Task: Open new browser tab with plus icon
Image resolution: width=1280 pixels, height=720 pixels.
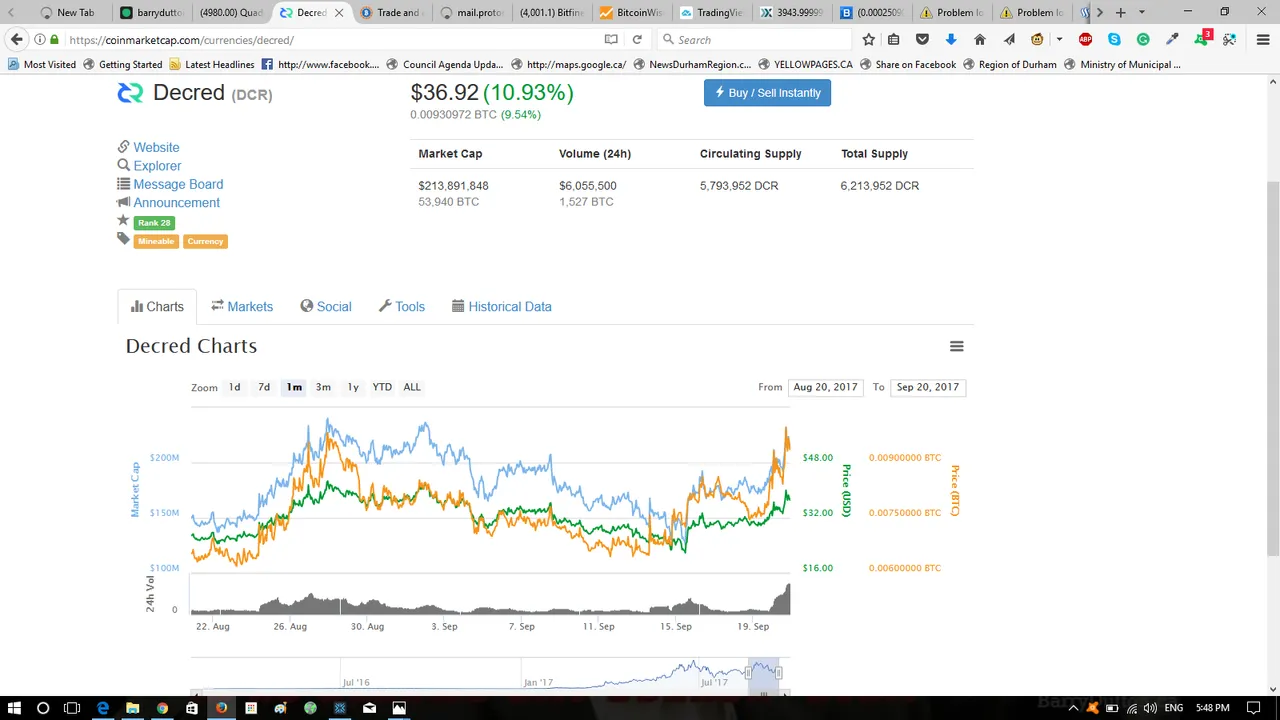Action: point(1120,13)
